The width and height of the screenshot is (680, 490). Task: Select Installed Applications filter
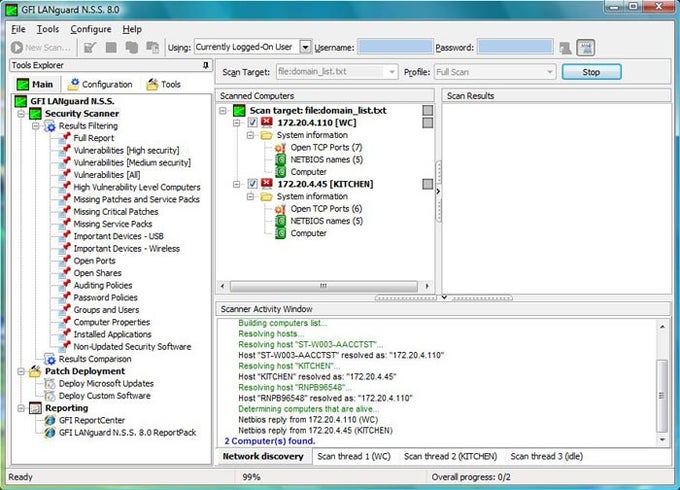112,334
